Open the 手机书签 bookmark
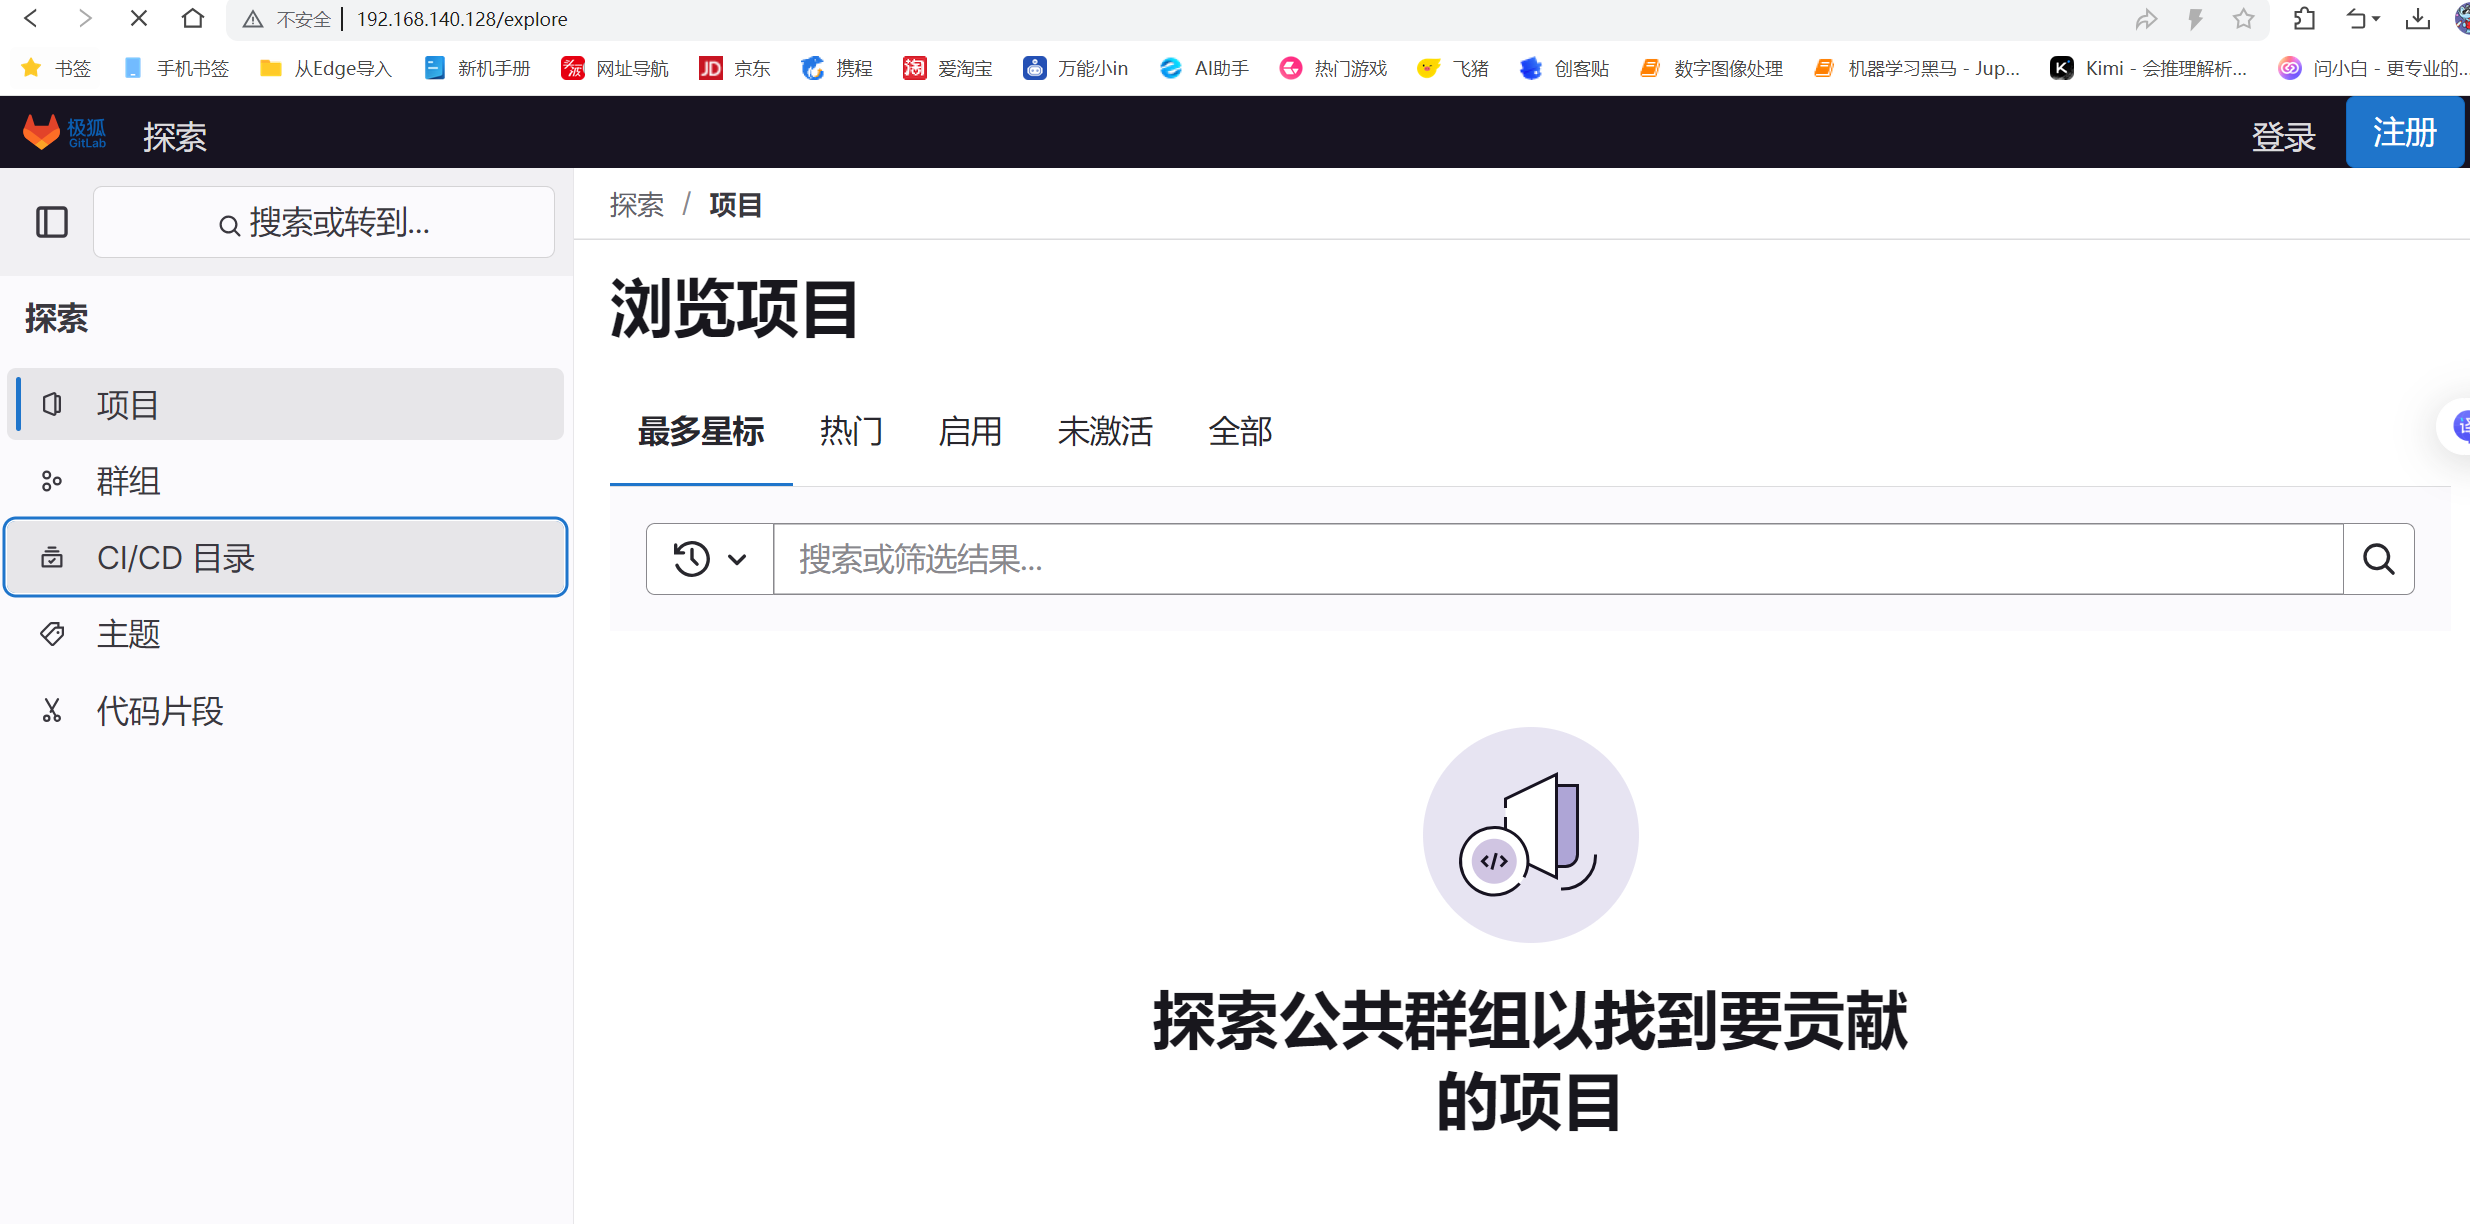Image resolution: width=2470 pixels, height=1224 pixels. point(176,68)
